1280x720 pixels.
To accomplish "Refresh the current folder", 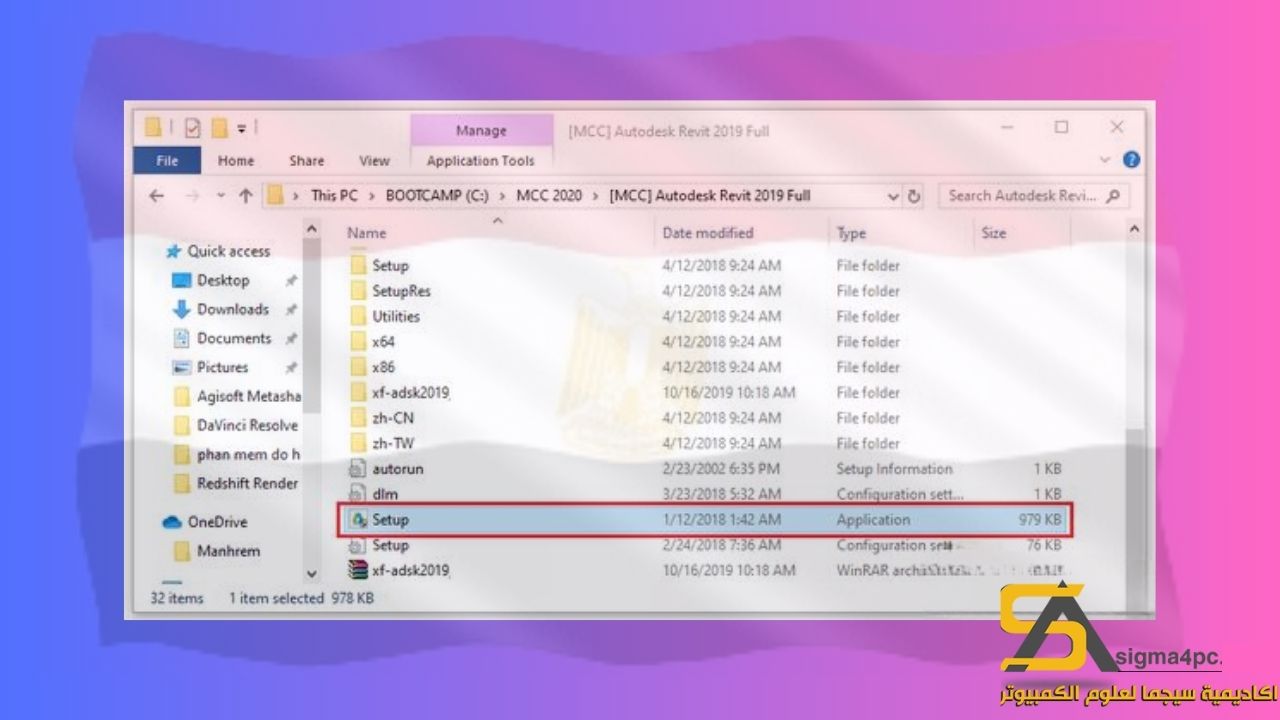I will tap(913, 197).
